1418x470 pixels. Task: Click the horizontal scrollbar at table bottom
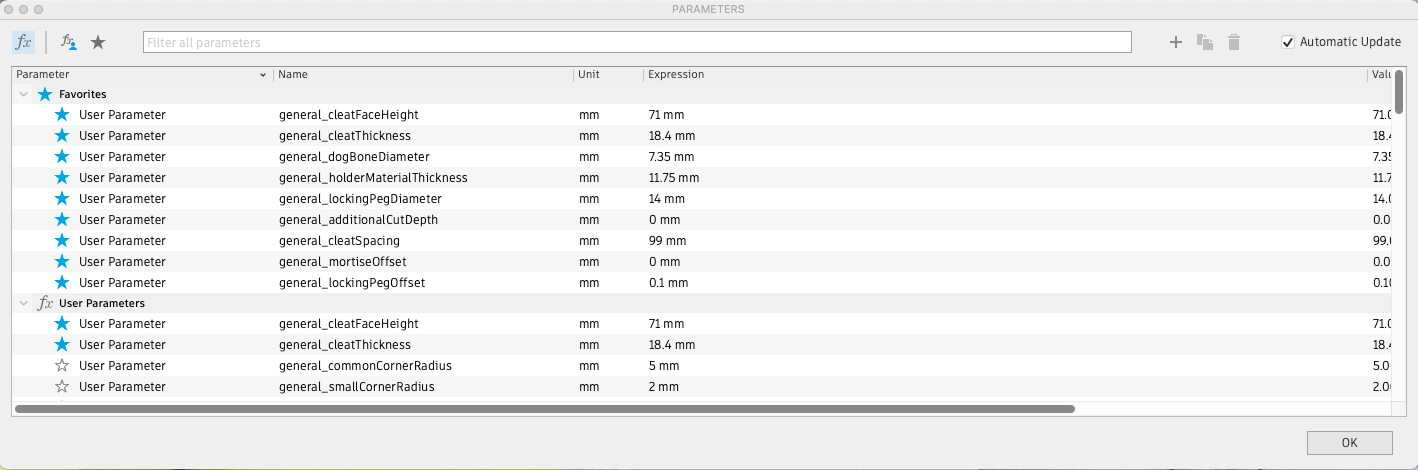[x=545, y=409]
